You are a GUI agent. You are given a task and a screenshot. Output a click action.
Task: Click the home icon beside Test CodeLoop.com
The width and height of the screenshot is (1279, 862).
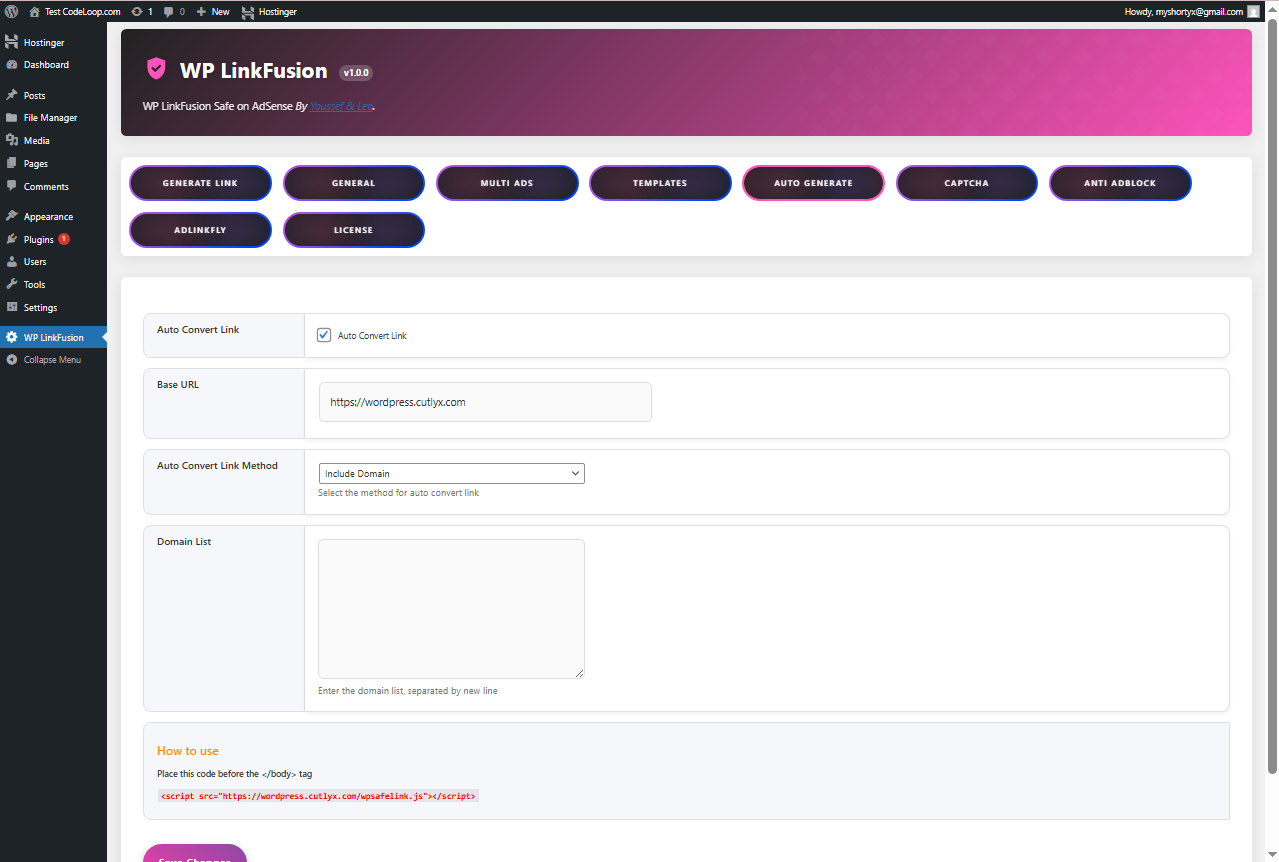point(35,11)
